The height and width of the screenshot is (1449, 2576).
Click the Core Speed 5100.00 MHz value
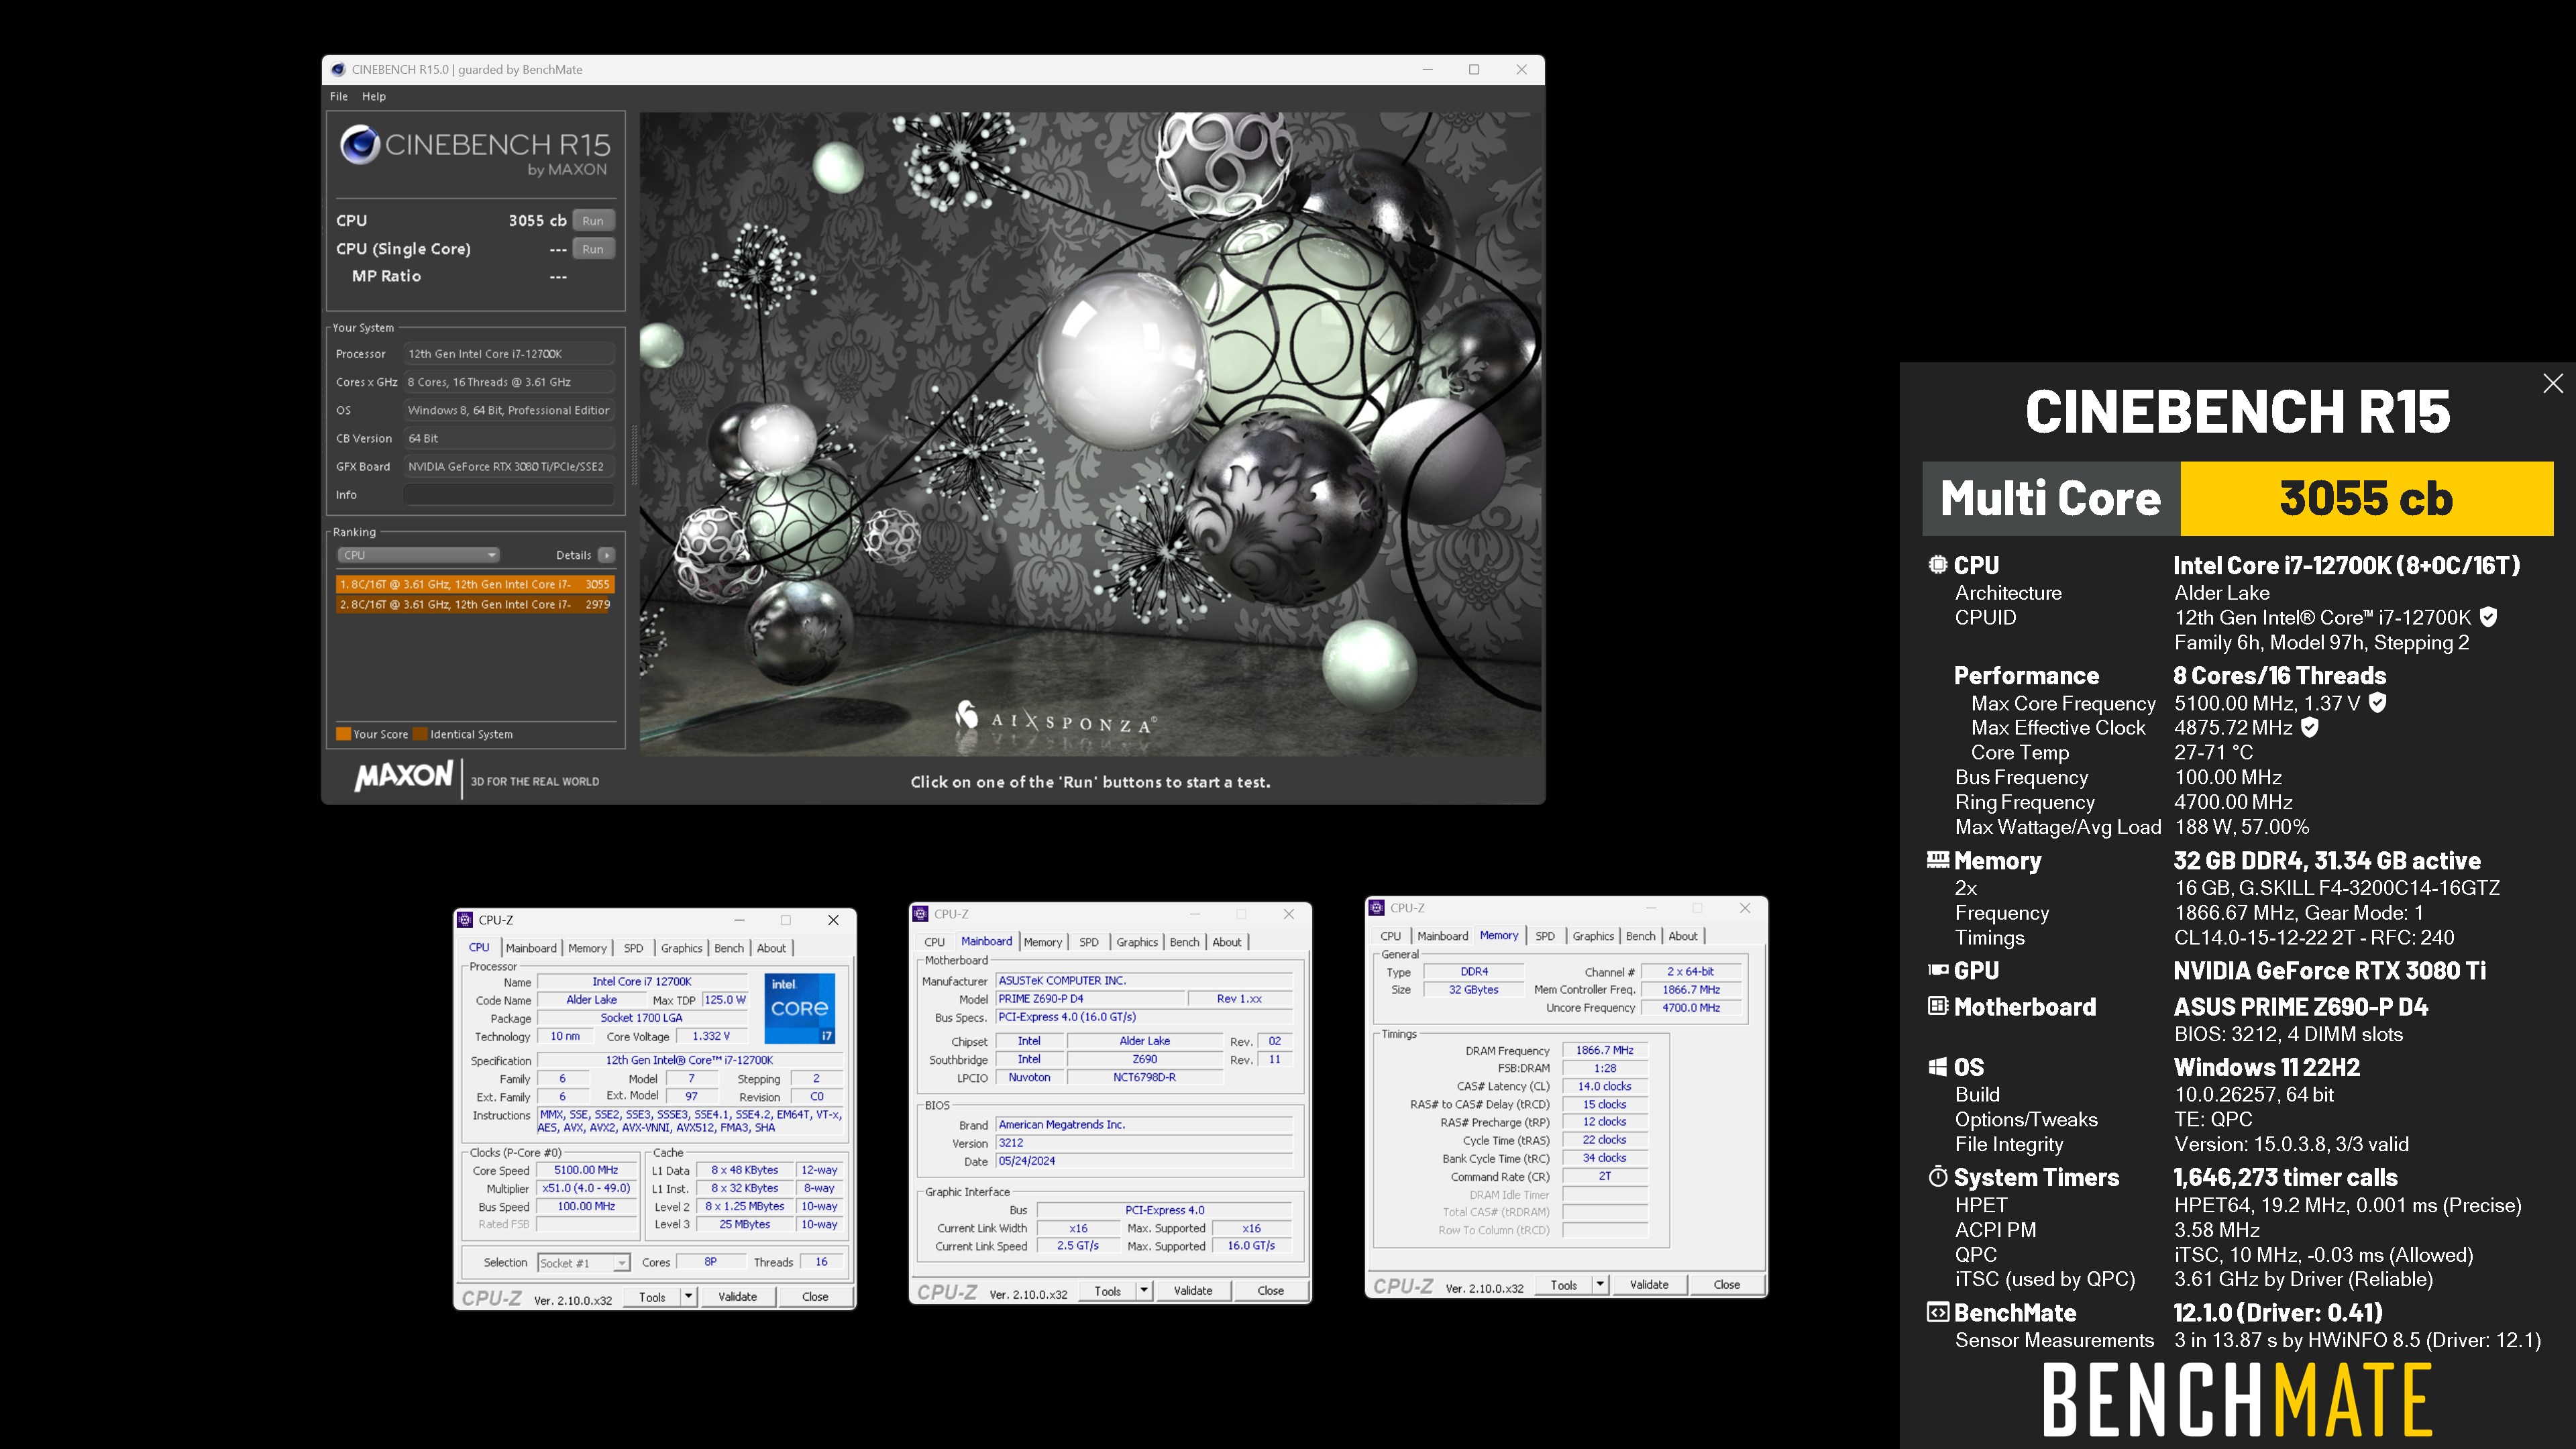(586, 1170)
